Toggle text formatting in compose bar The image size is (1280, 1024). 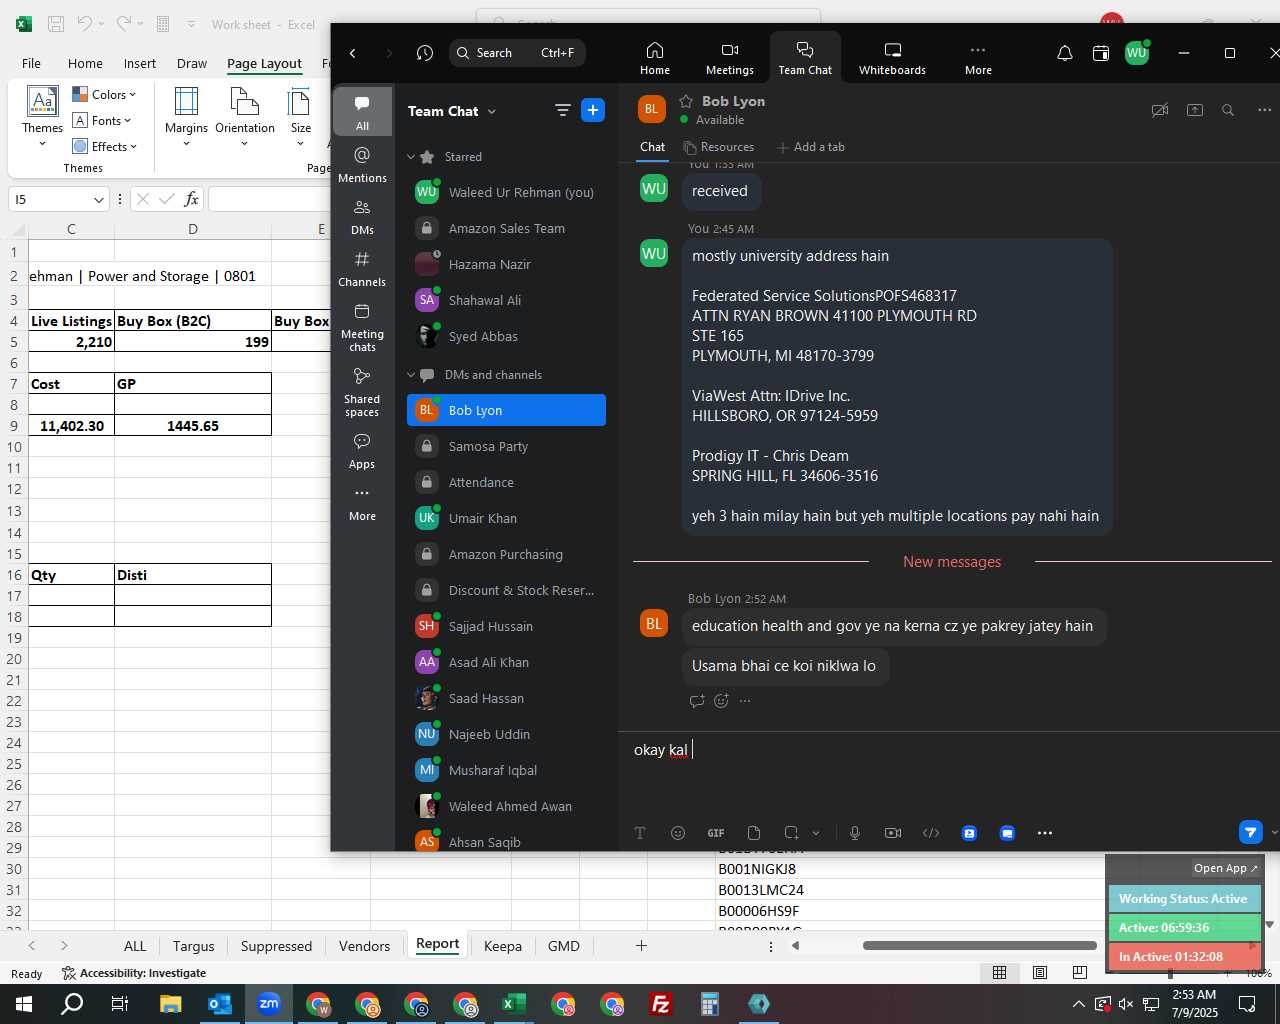click(x=640, y=833)
